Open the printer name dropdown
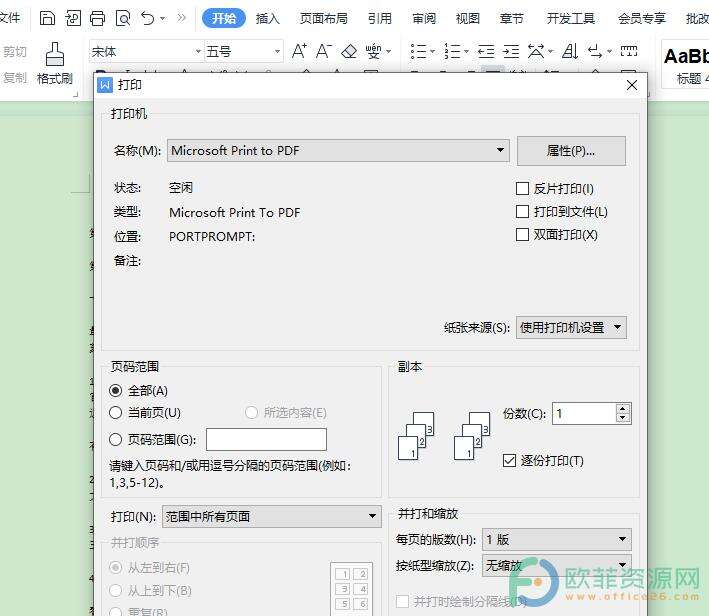Screen dimensions: 709x616 coord(338,150)
